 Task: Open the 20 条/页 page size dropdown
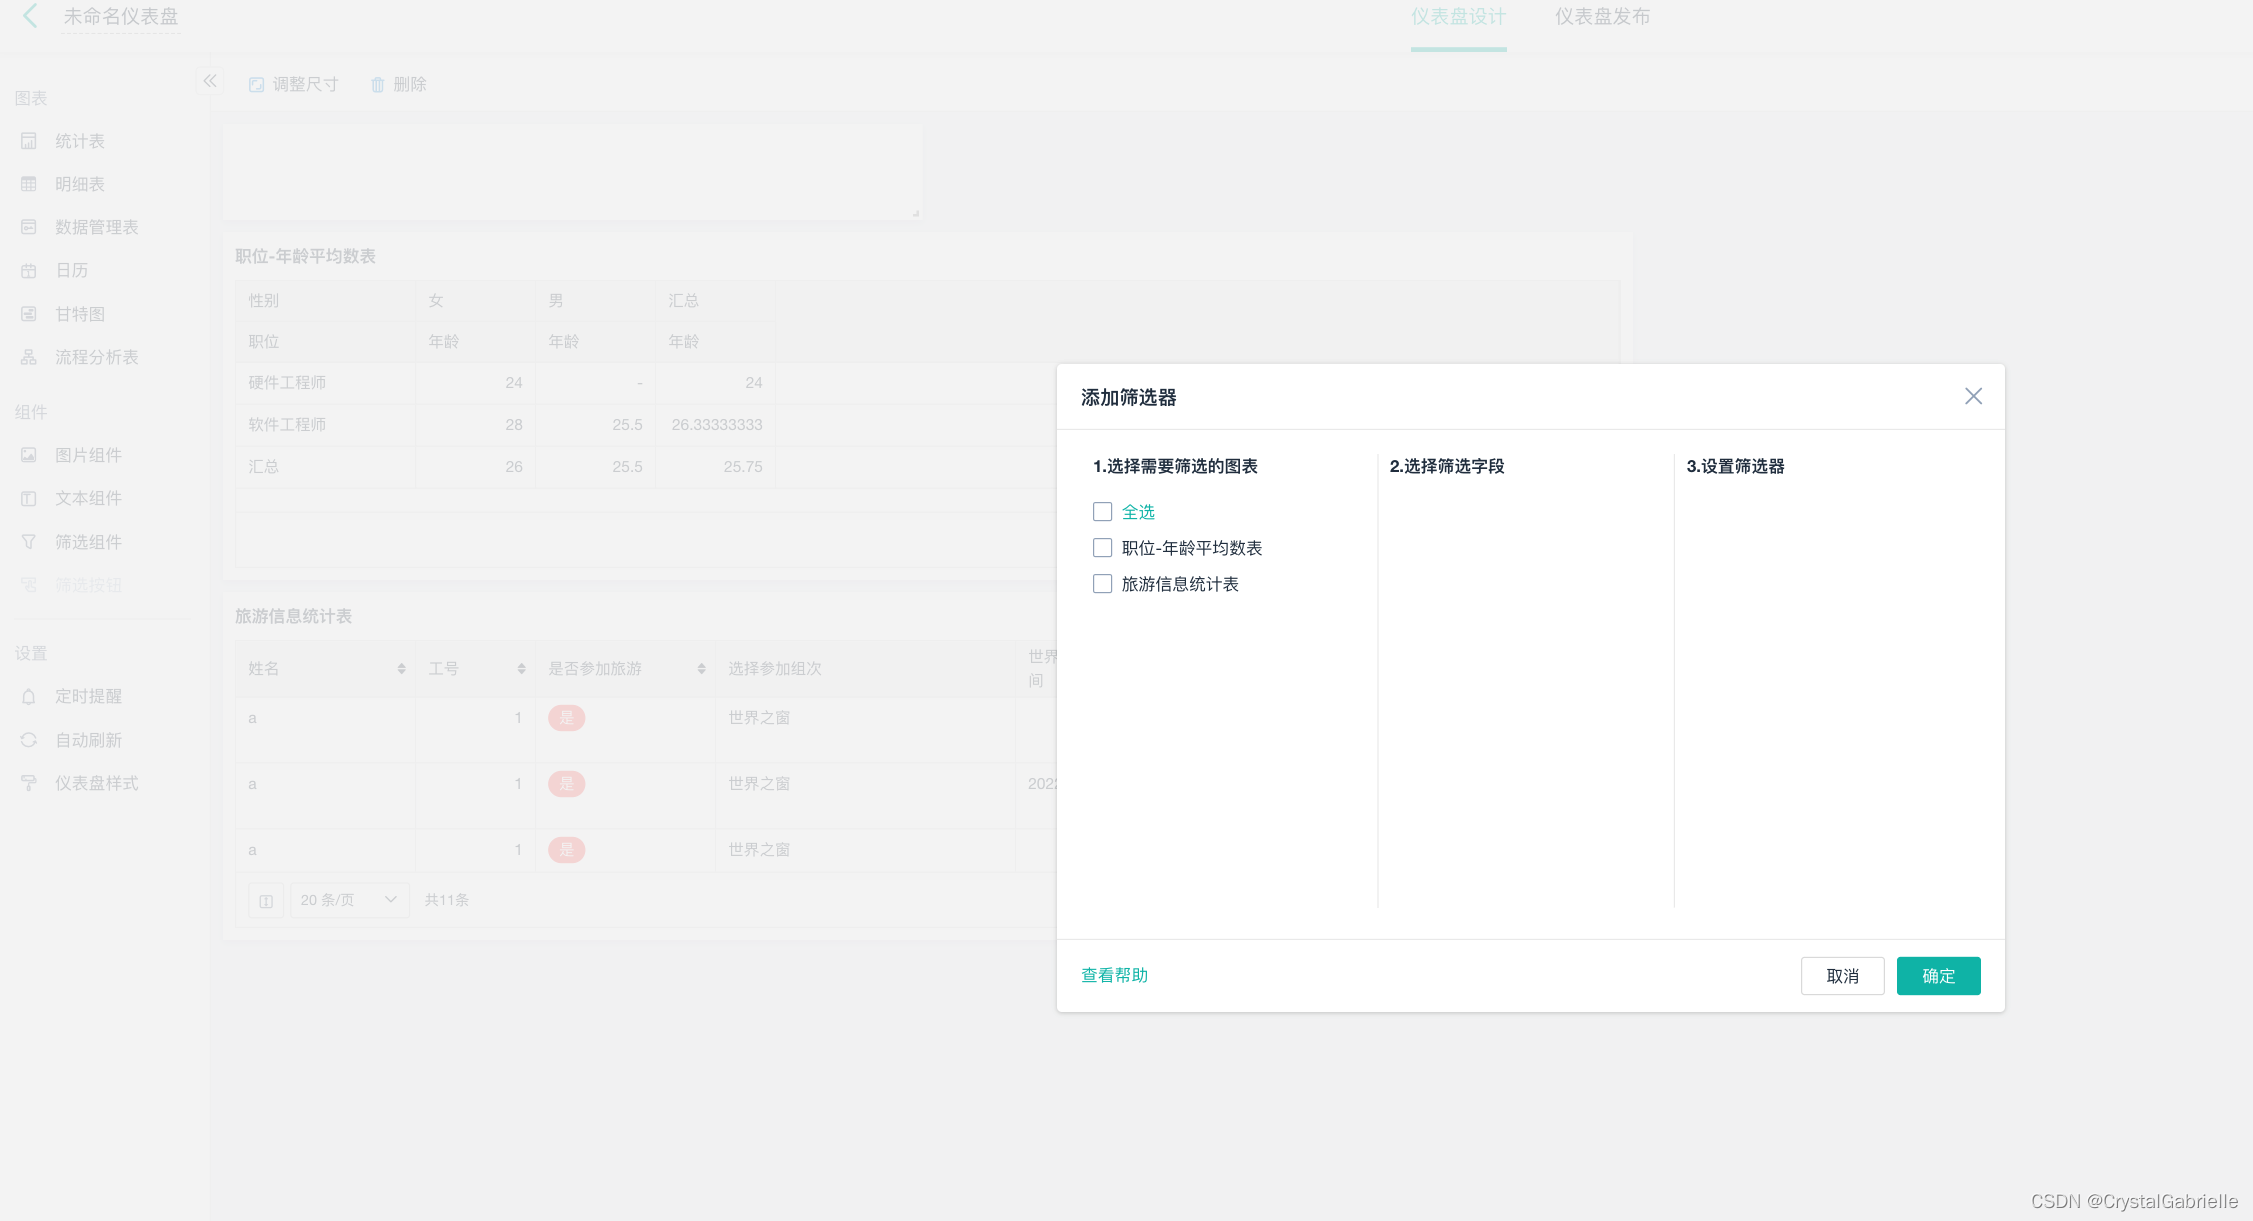coord(348,900)
